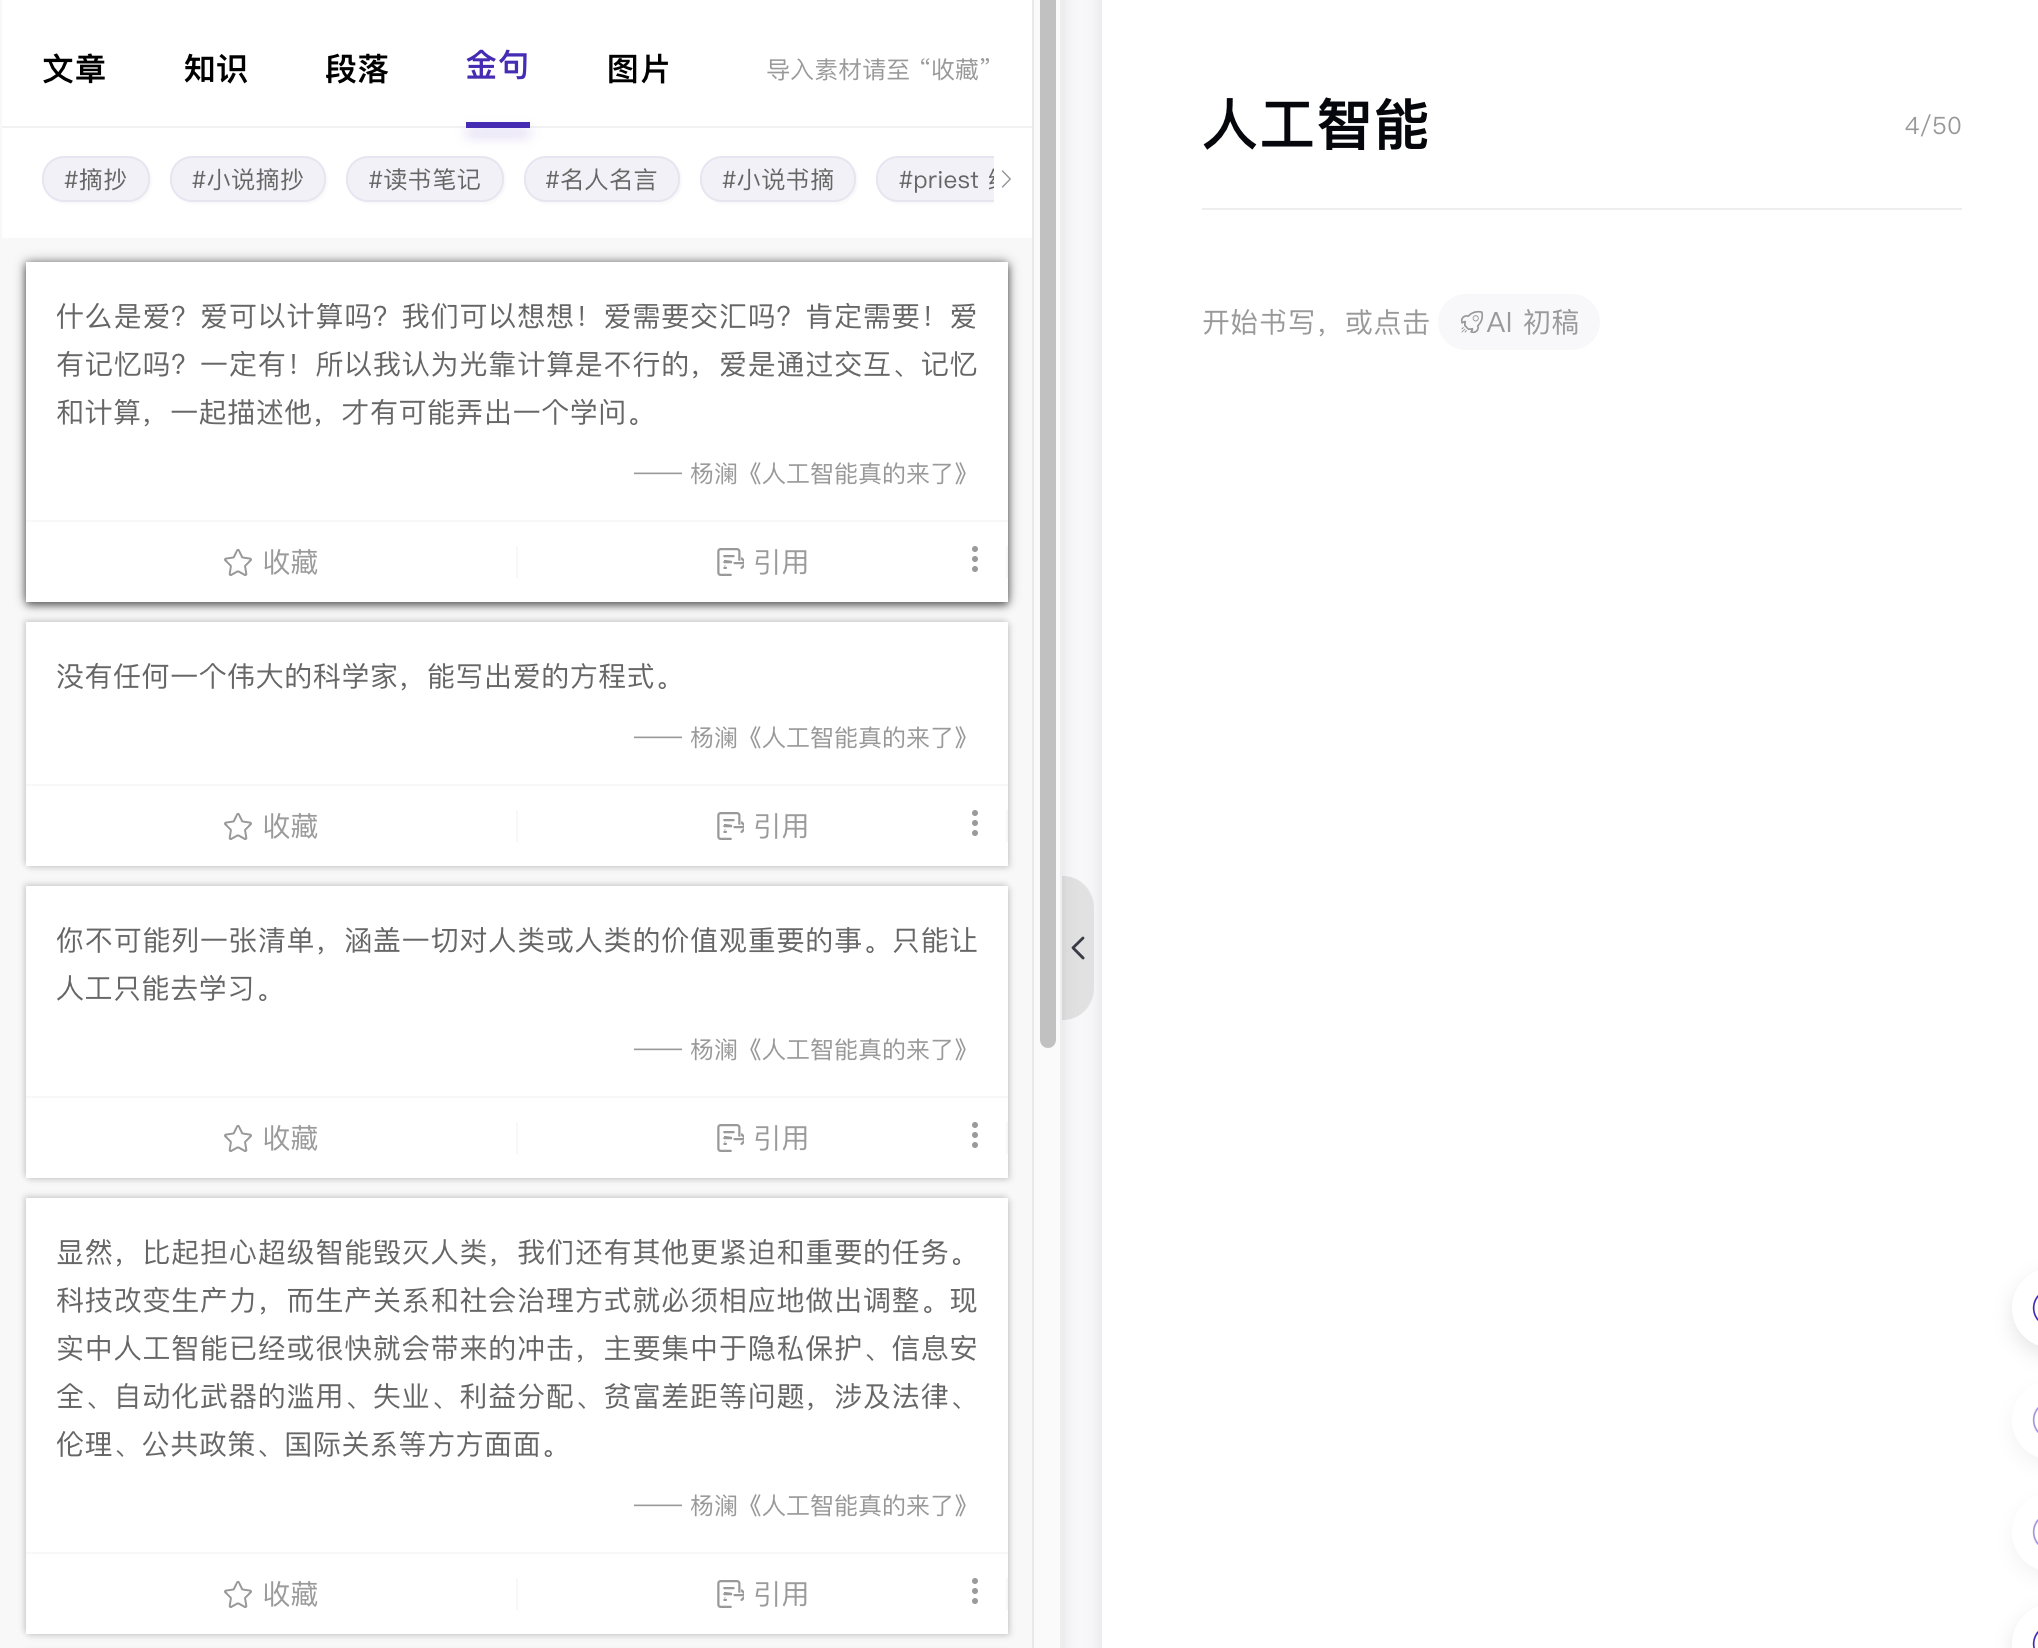The image size is (2038, 1648).
Task: Open the three-dot options on the first card
Action: click(x=974, y=559)
